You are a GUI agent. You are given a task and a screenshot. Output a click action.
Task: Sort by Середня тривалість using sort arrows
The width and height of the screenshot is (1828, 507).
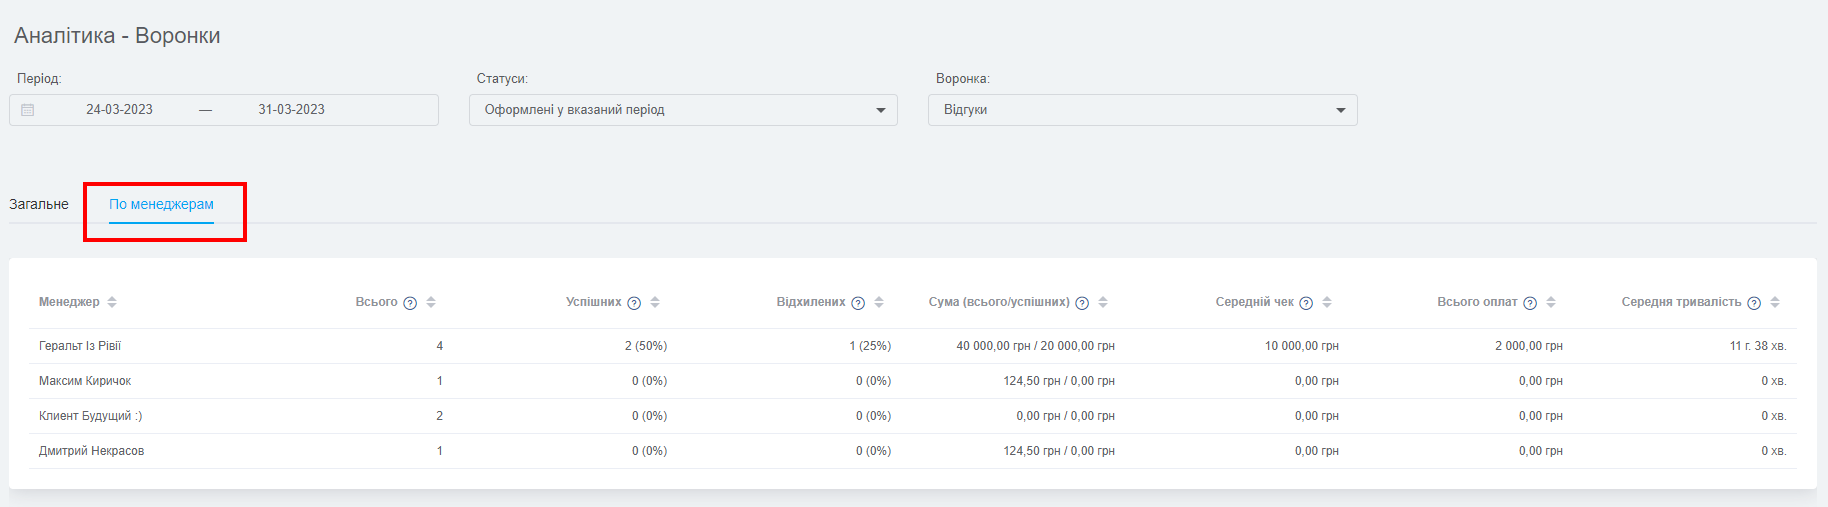pyautogui.click(x=1775, y=302)
